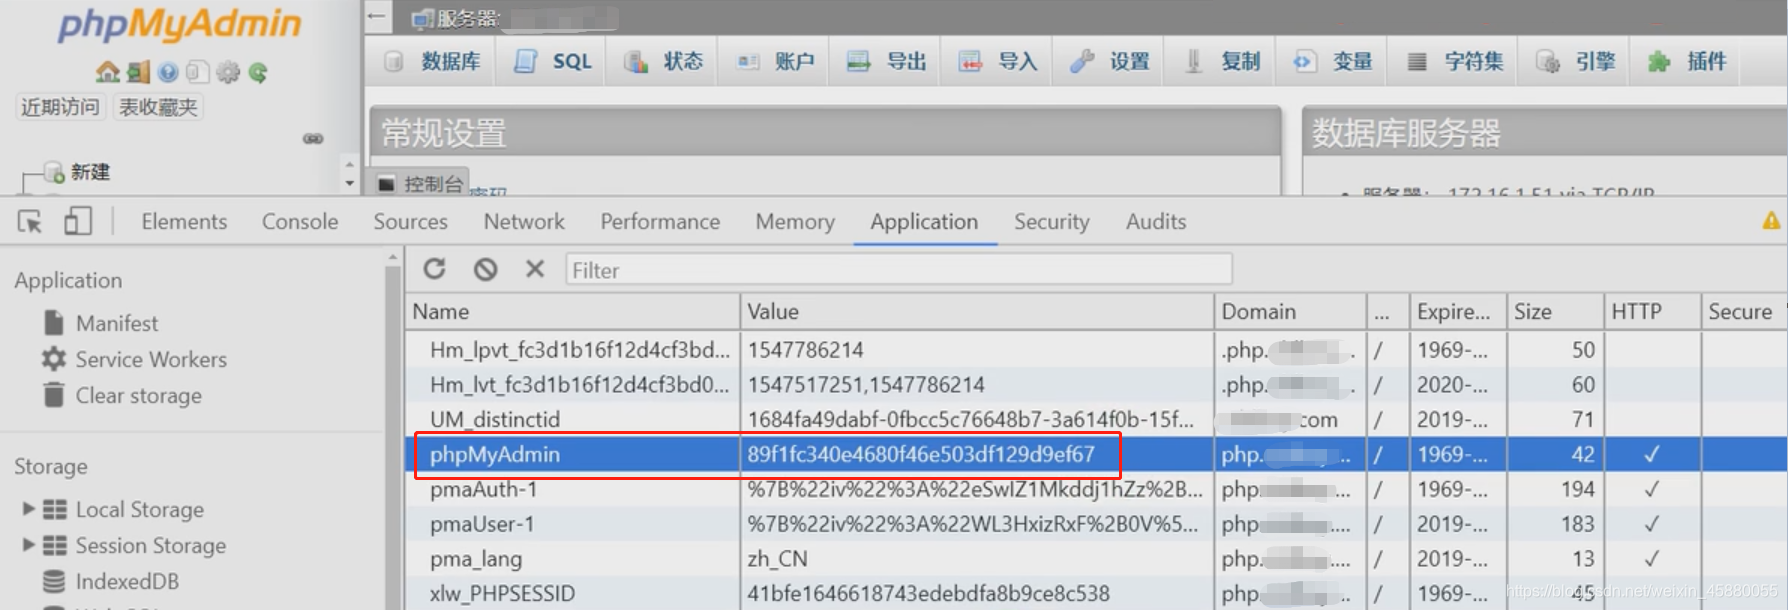The height and width of the screenshot is (610, 1788).
Task: Sort cookies by Size column header
Action: tap(1555, 312)
